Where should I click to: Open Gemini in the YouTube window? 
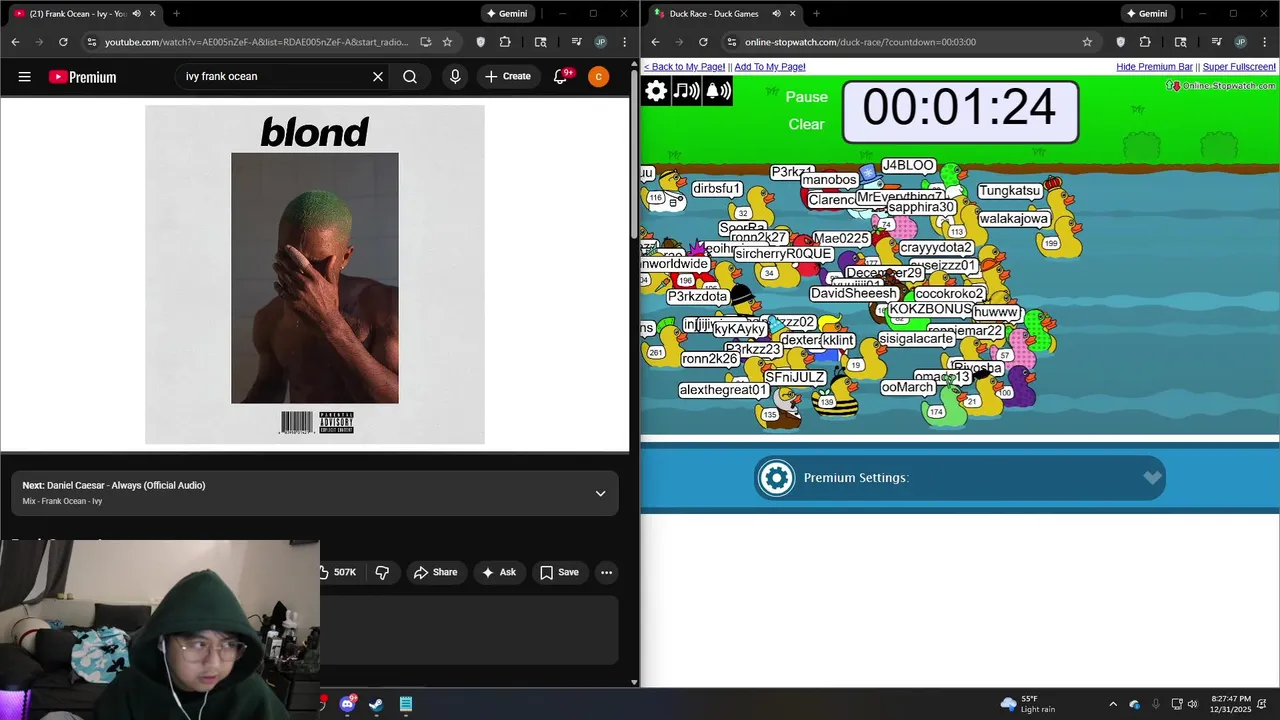pyautogui.click(x=506, y=14)
